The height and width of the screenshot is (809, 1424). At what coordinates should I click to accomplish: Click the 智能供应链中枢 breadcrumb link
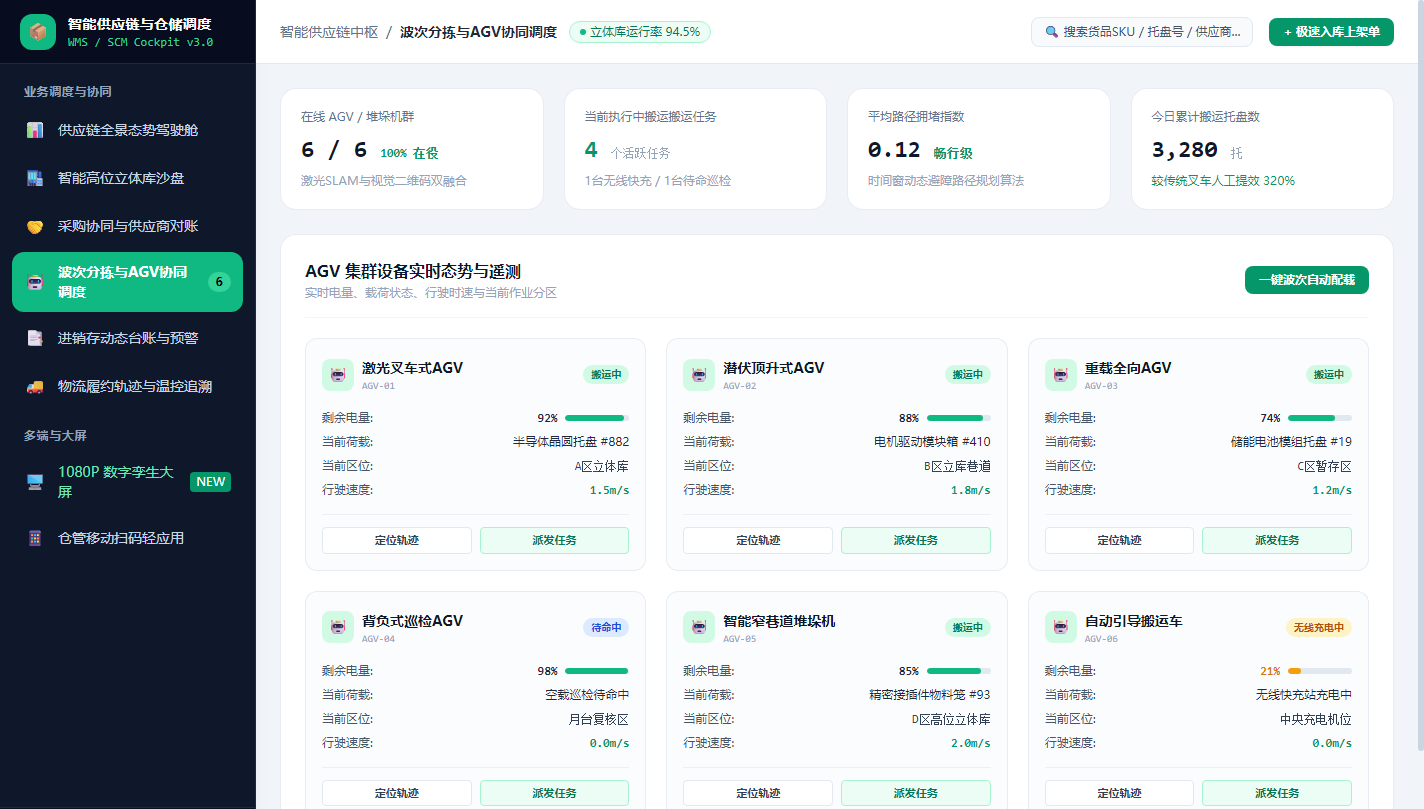(329, 32)
